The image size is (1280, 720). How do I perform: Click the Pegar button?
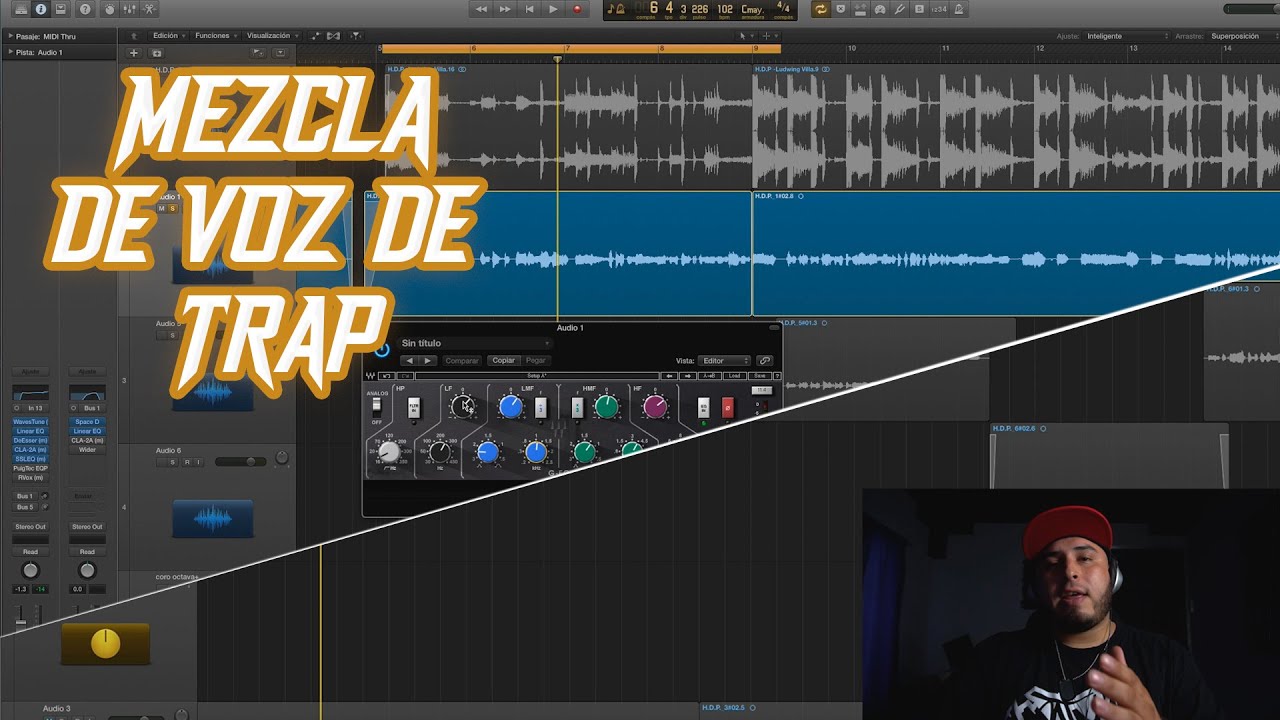click(x=535, y=360)
